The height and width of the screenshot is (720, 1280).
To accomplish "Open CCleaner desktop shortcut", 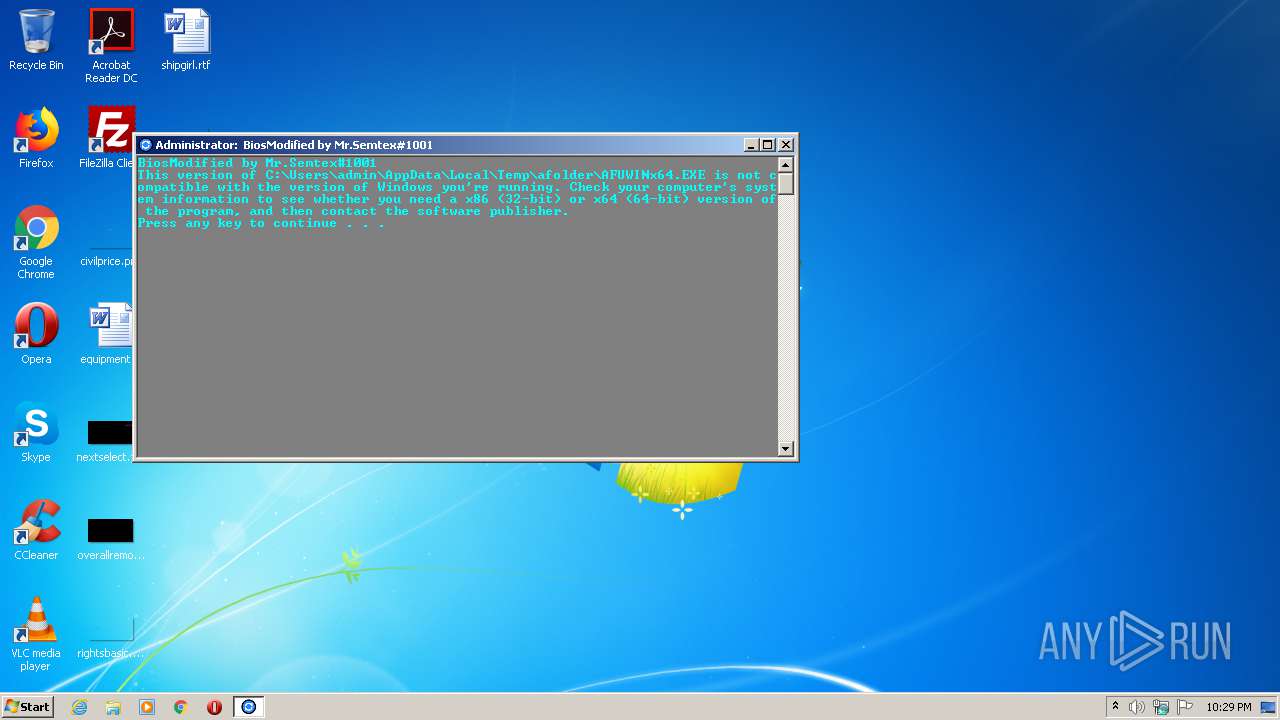I will (x=36, y=530).
